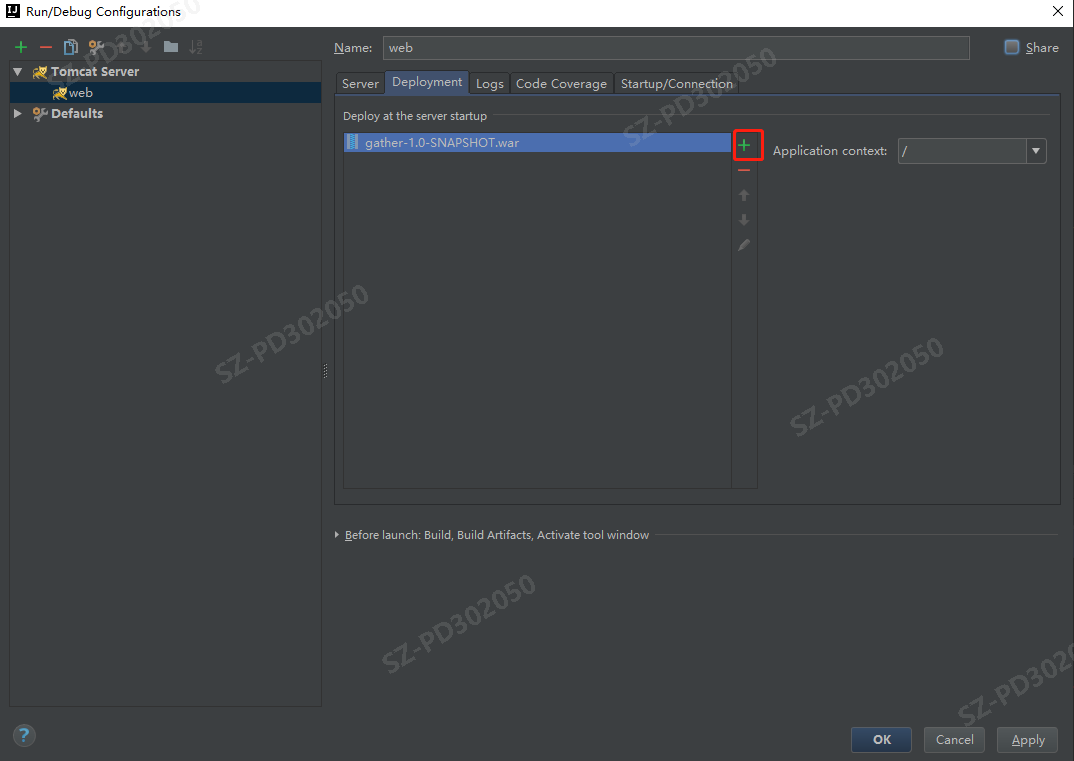The height and width of the screenshot is (761, 1074).
Task: Click the Defaults wrench icon
Action: pos(40,114)
